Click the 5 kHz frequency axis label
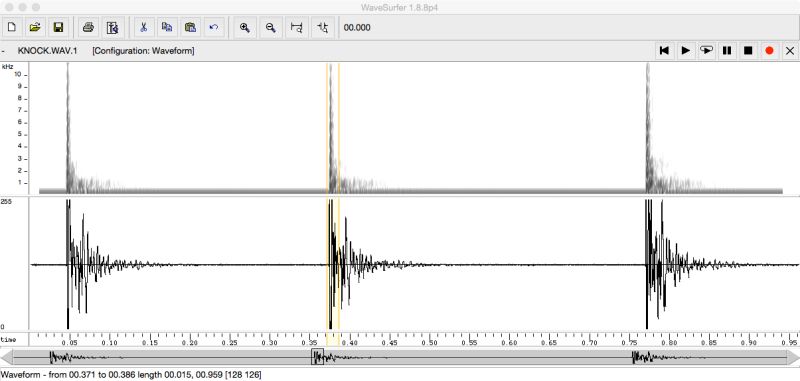This screenshot has width=800, height=381. click(19, 134)
